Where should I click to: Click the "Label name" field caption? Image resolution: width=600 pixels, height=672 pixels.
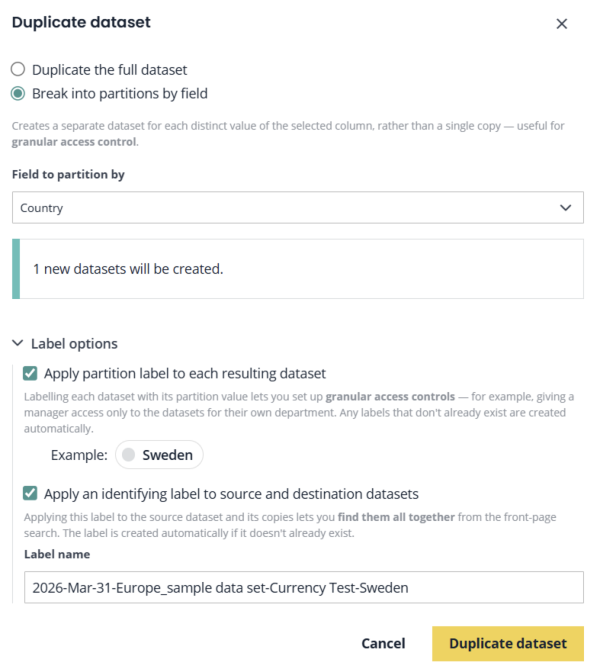click(57, 554)
